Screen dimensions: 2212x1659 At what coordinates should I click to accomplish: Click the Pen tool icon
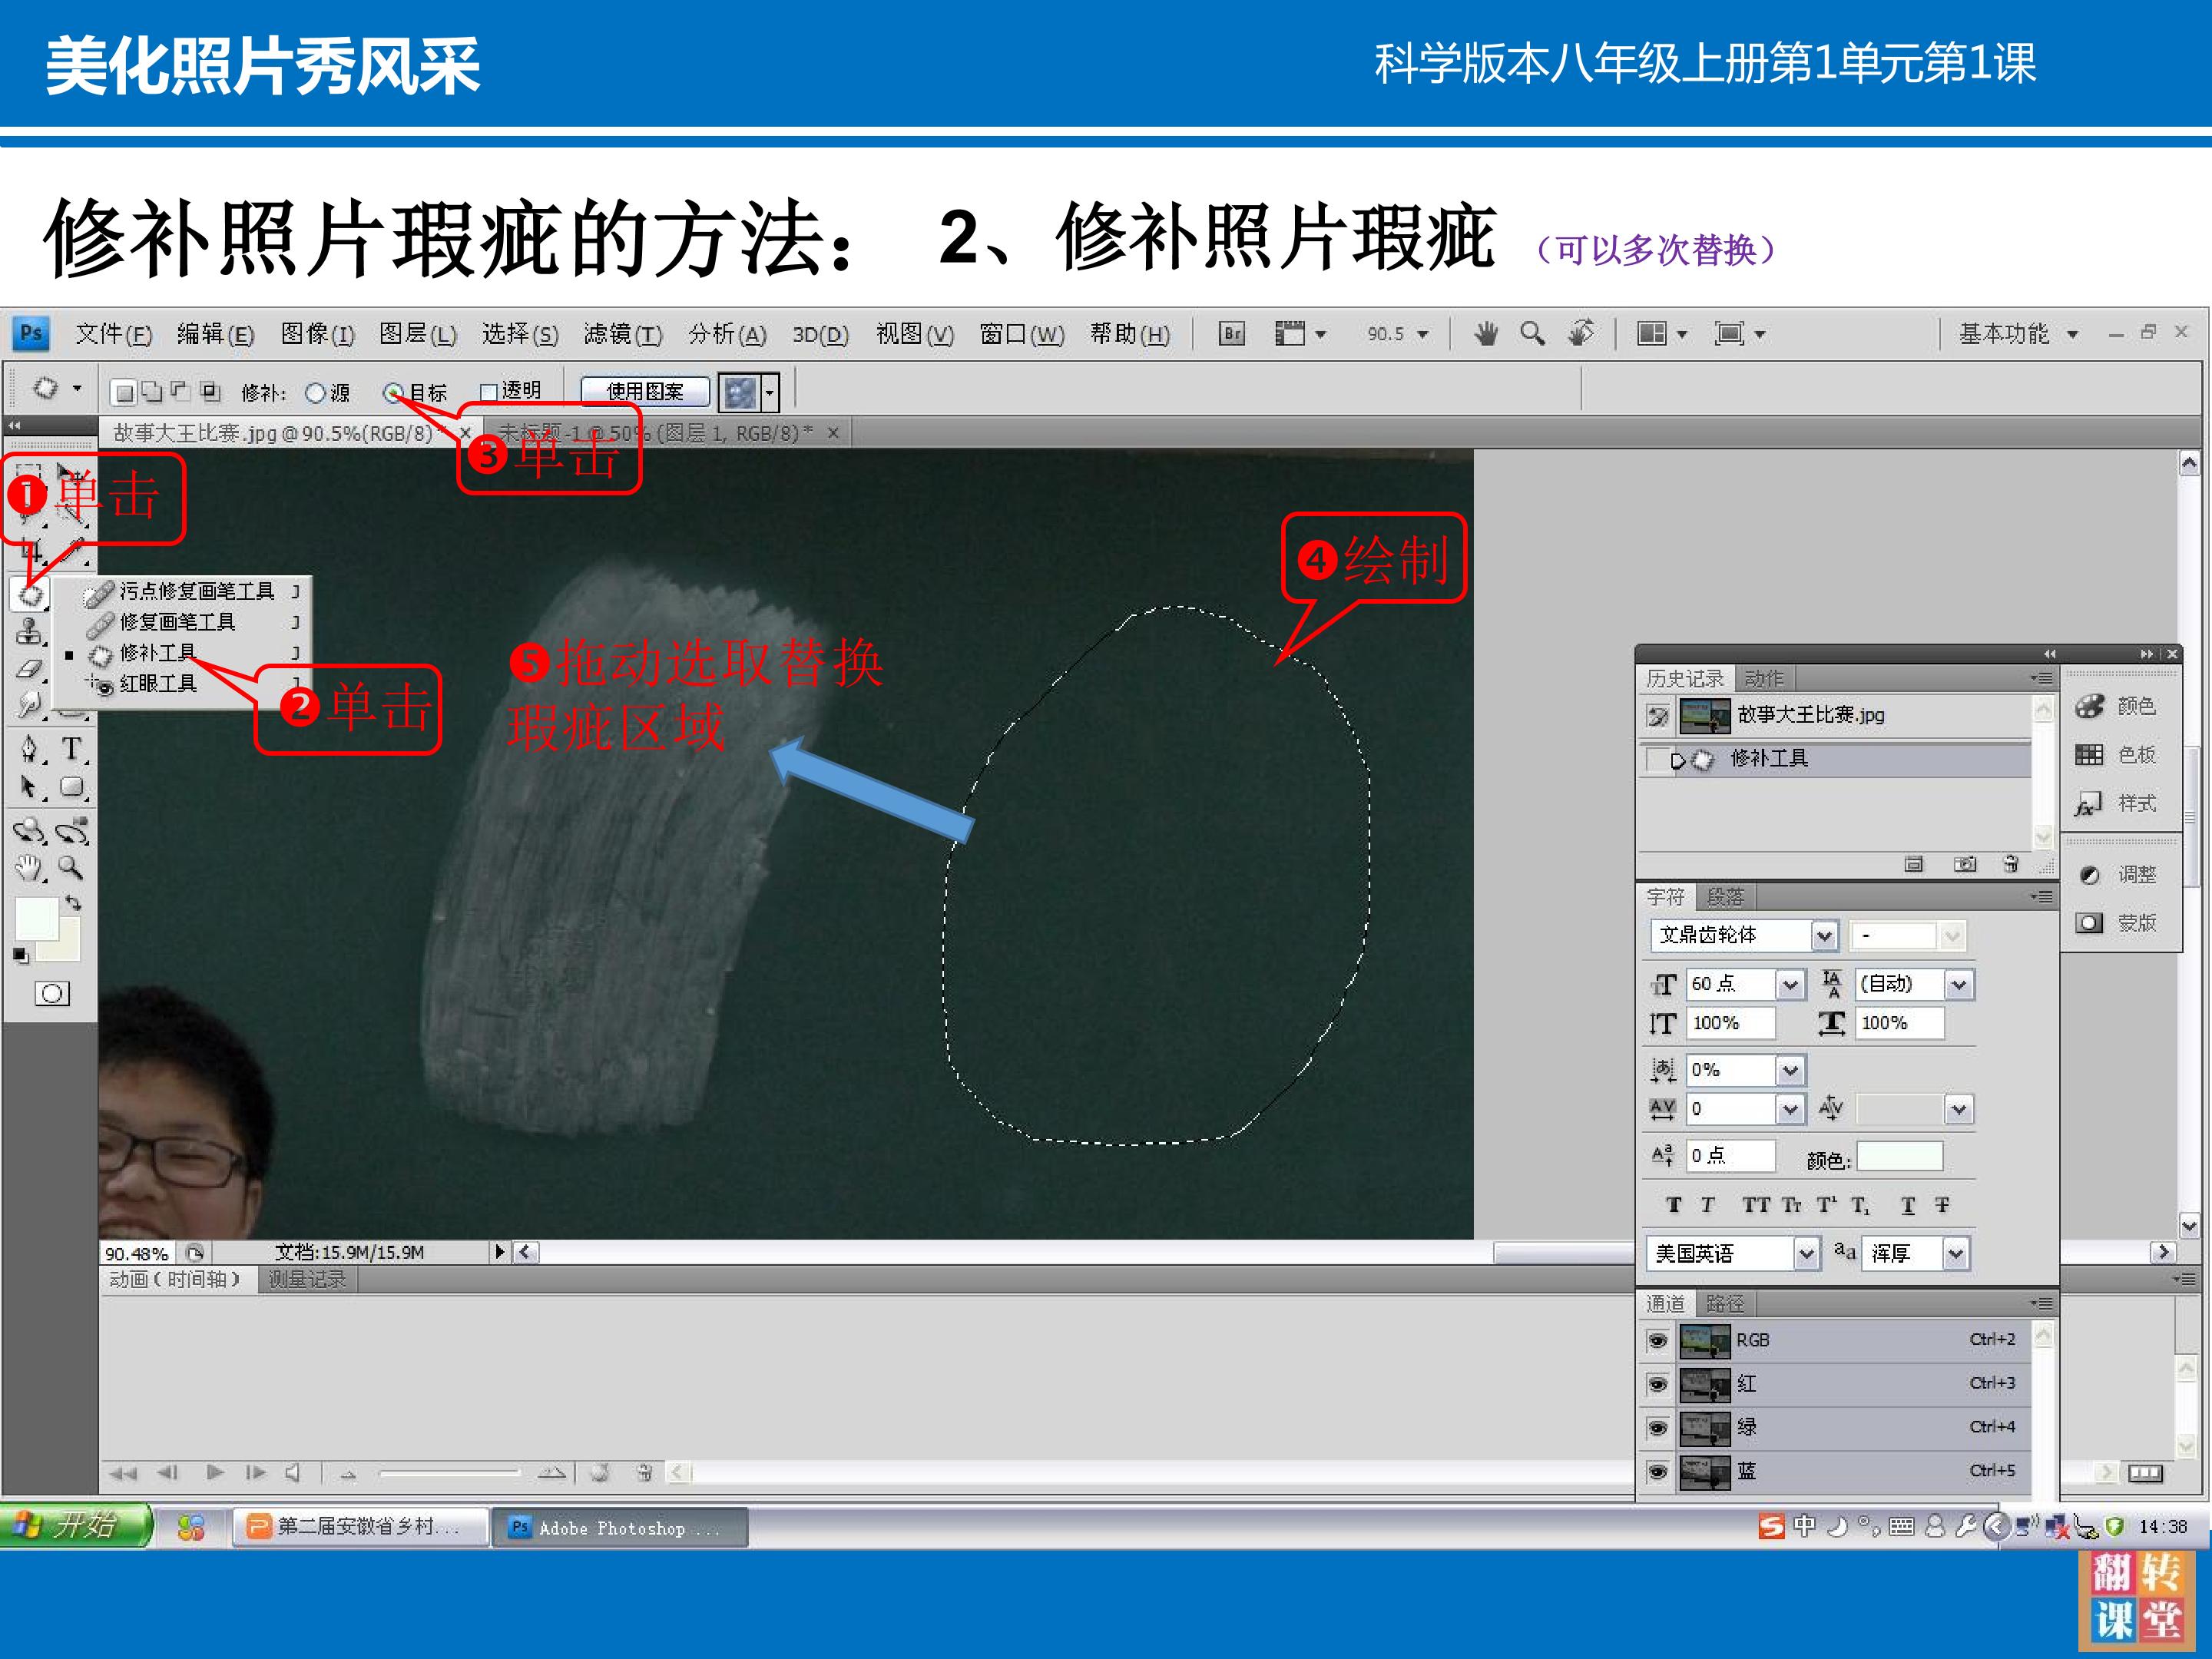tap(30, 748)
